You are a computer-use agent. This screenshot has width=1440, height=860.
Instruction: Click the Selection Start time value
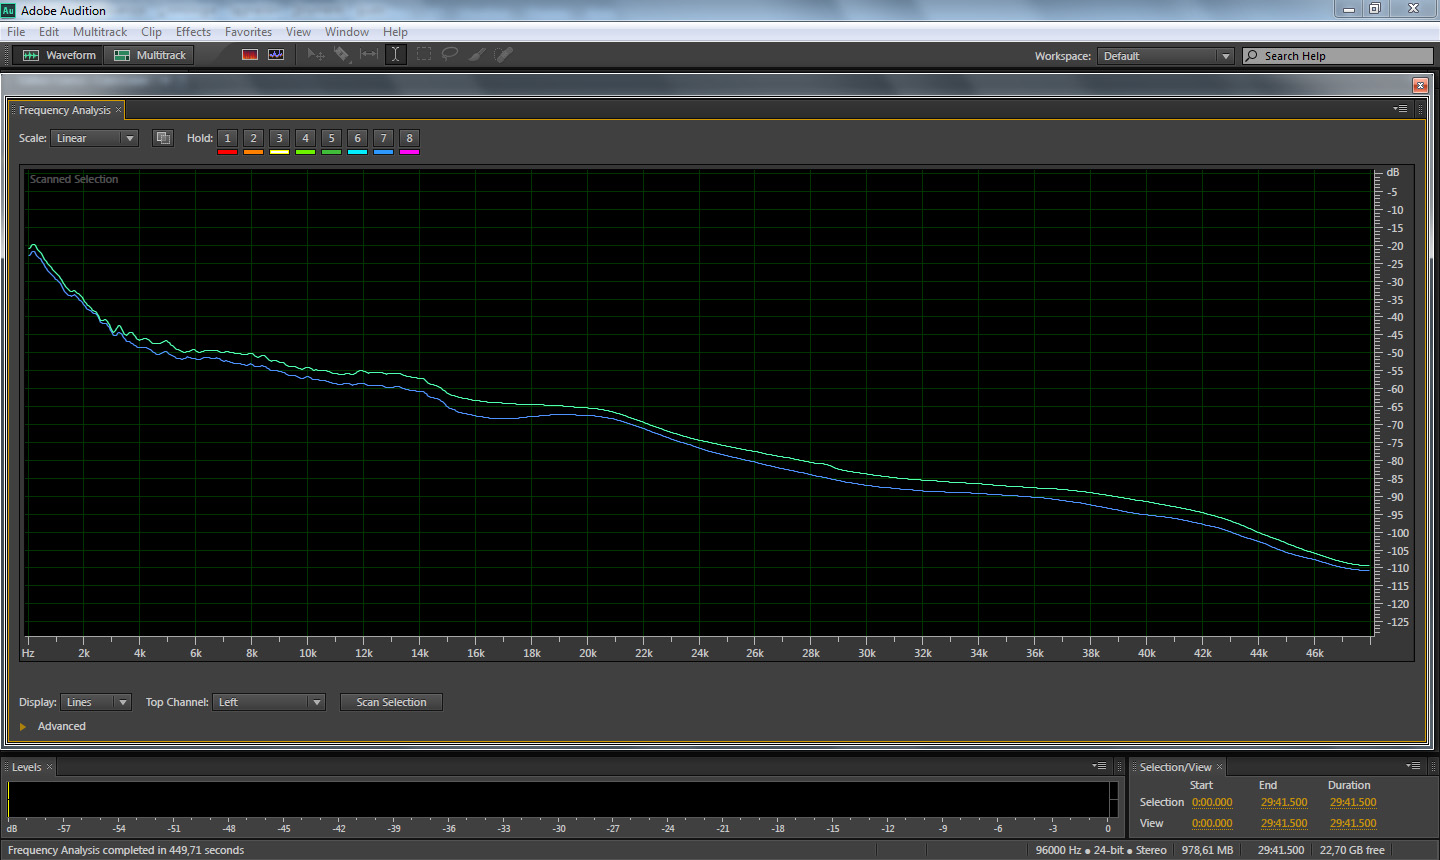[x=1212, y=802]
